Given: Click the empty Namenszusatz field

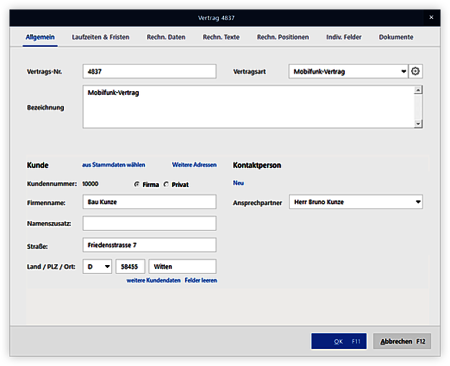Looking at the screenshot, I should pyautogui.click(x=149, y=223).
